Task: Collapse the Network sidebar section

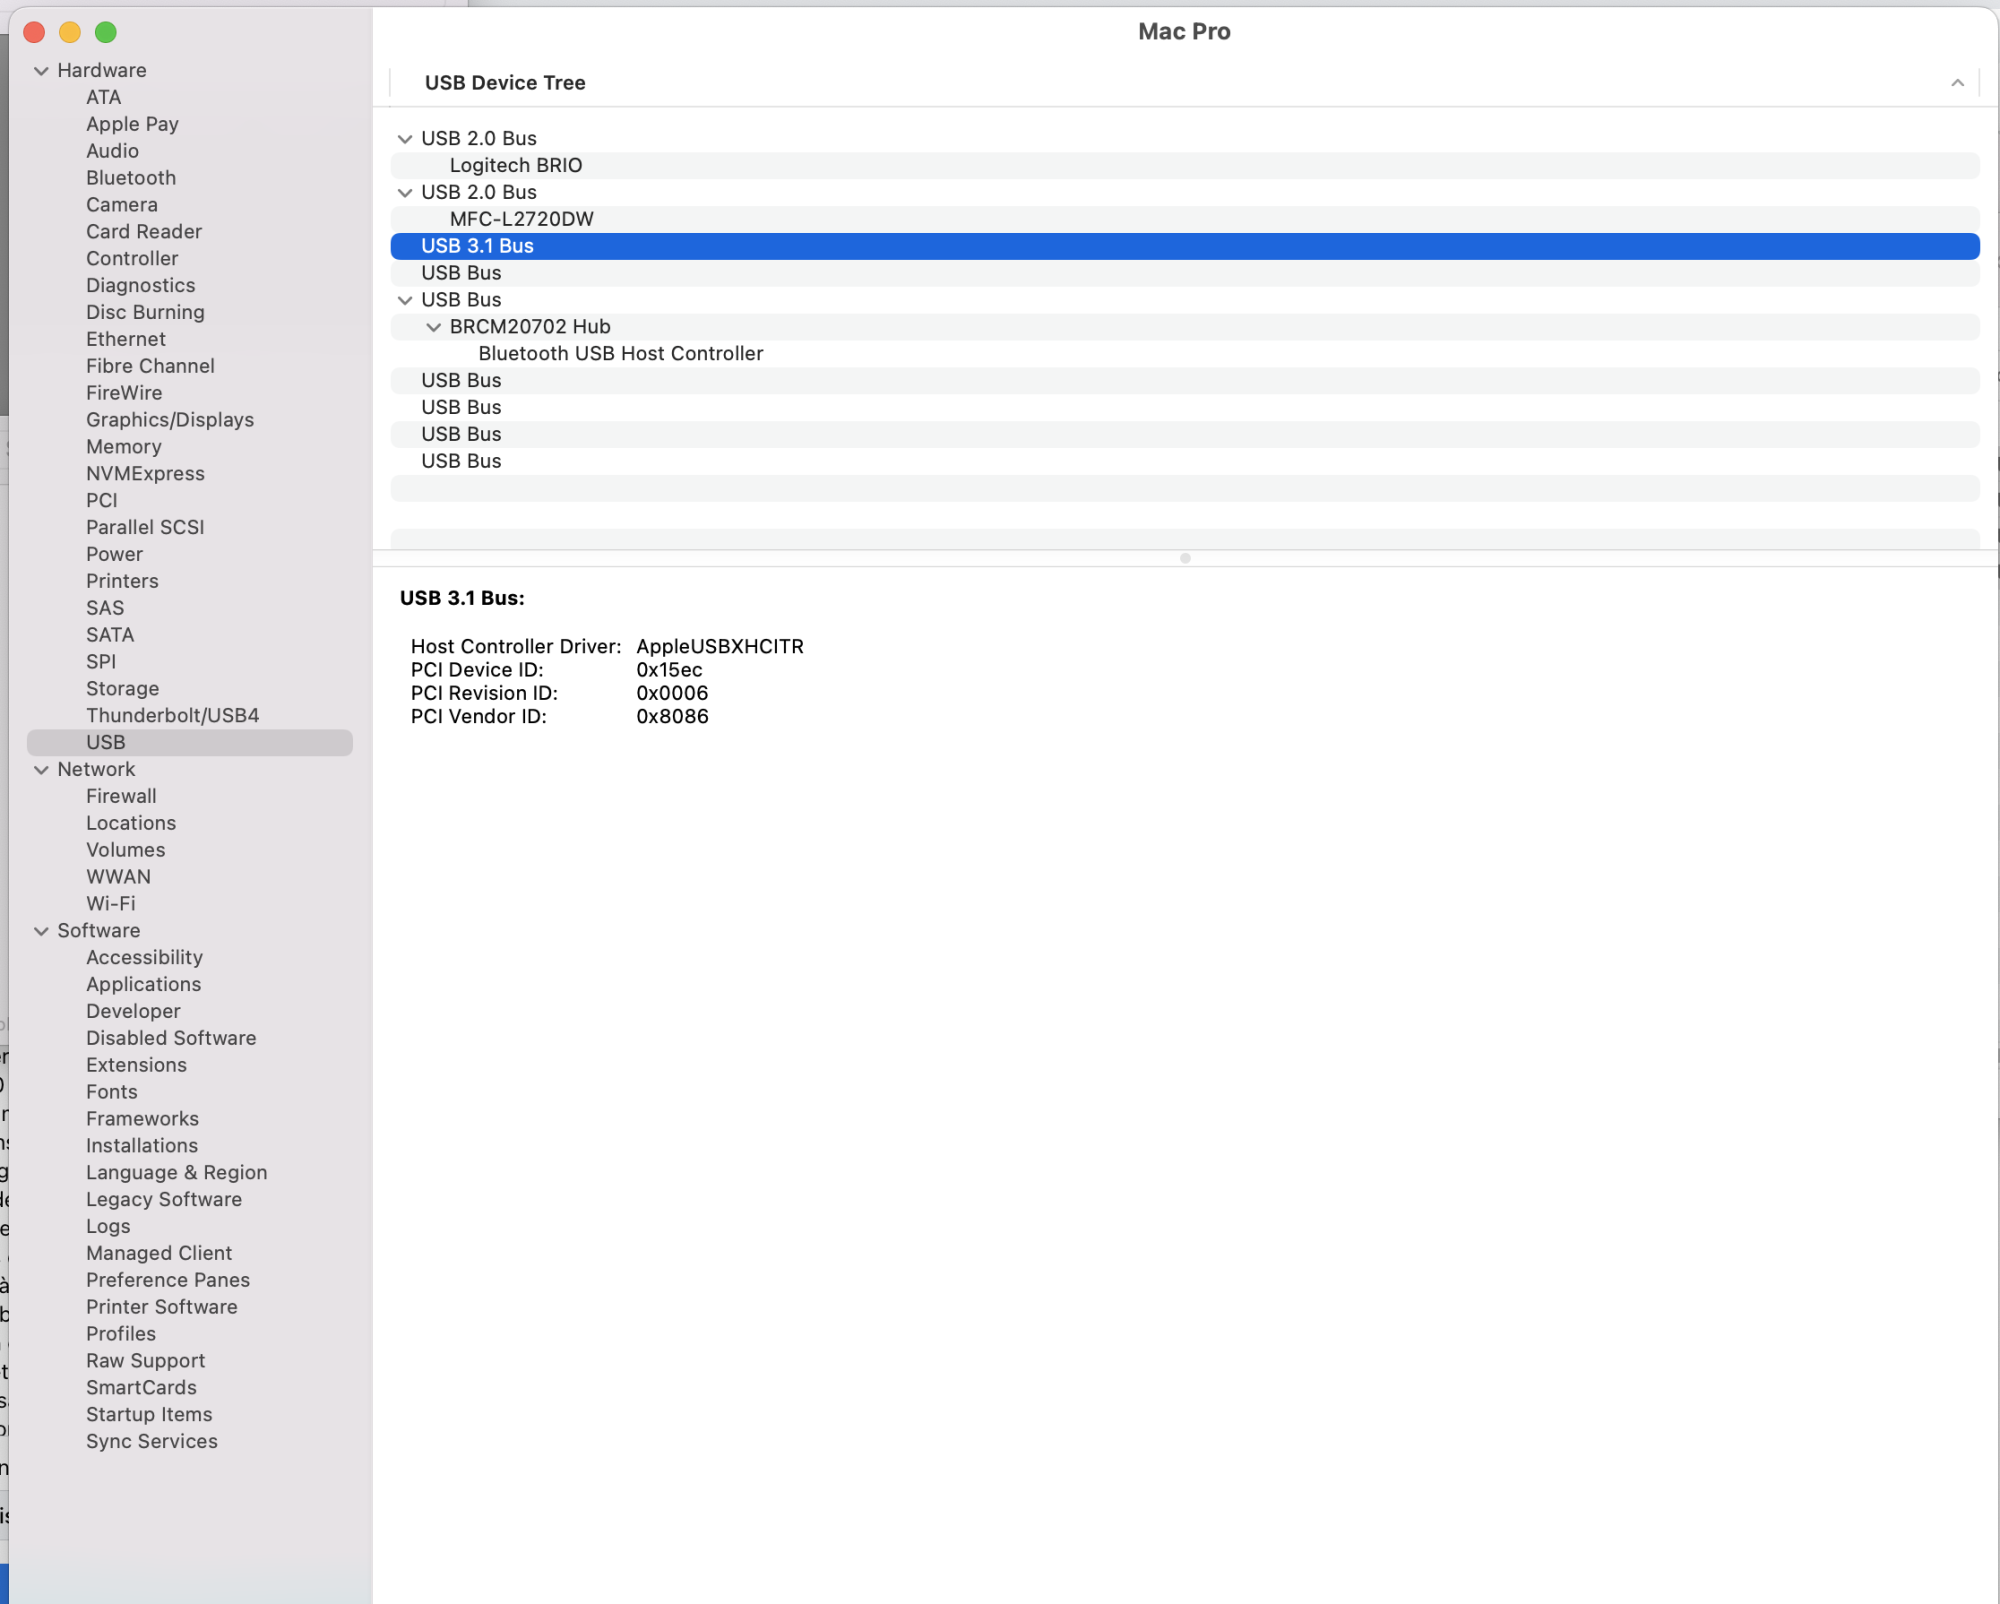Action: pyautogui.click(x=41, y=770)
